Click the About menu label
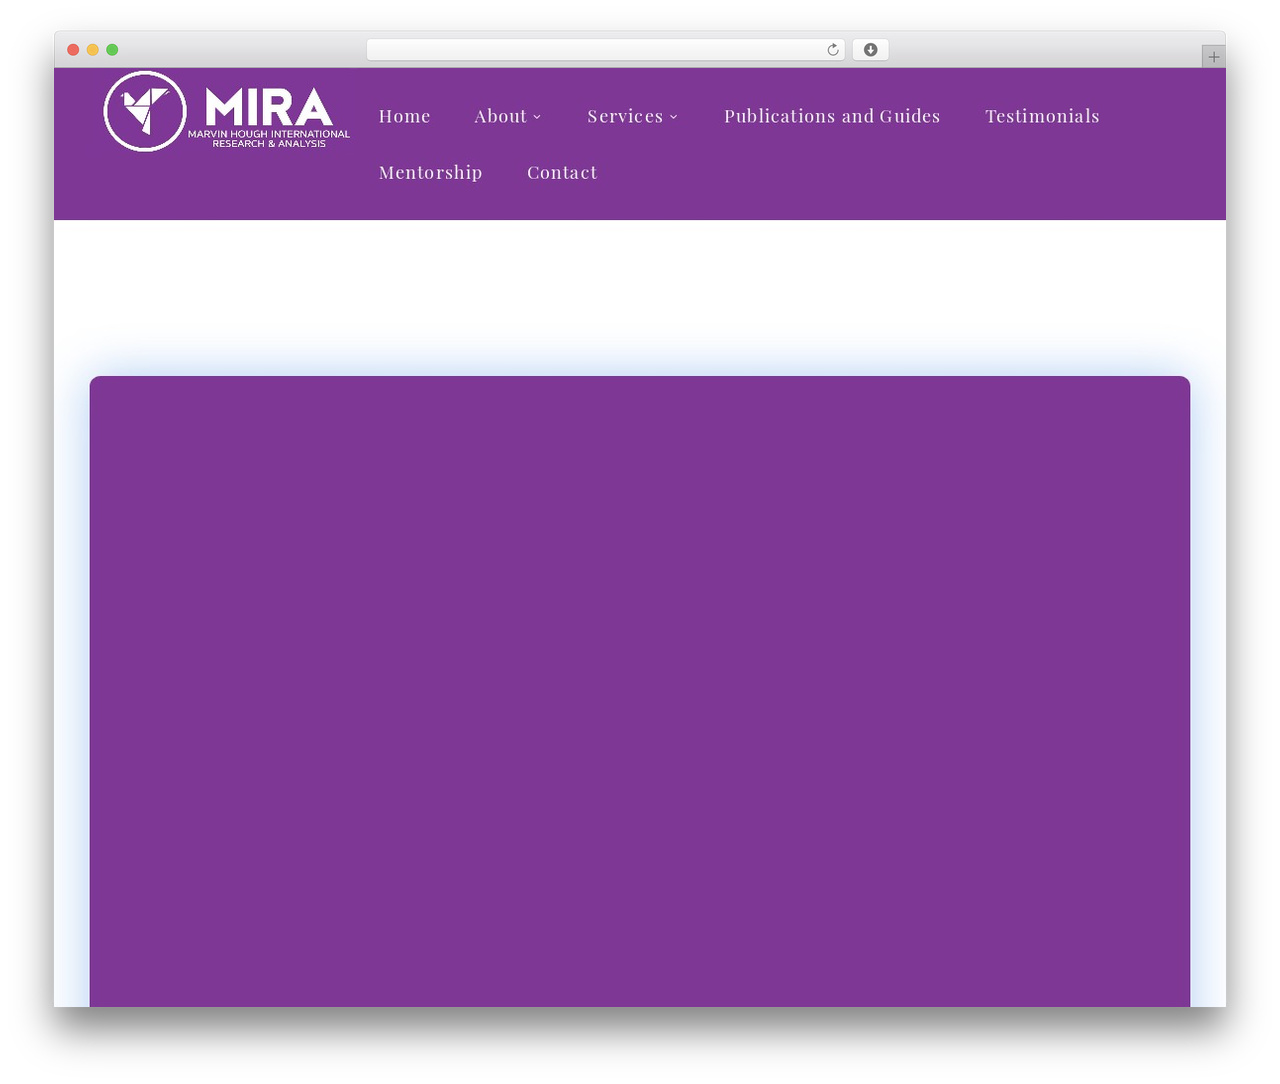 pyautogui.click(x=500, y=116)
